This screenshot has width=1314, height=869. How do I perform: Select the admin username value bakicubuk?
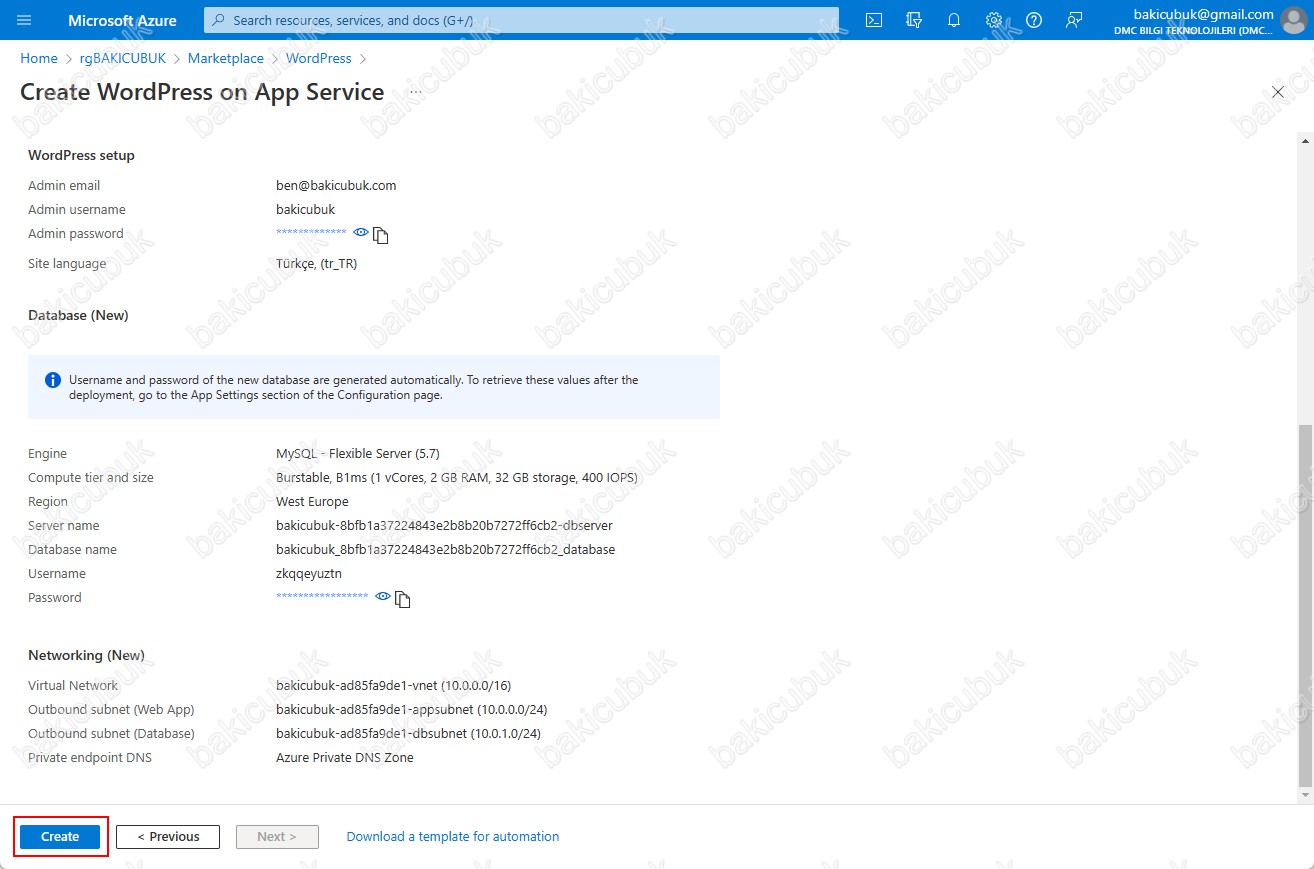pos(305,210)
